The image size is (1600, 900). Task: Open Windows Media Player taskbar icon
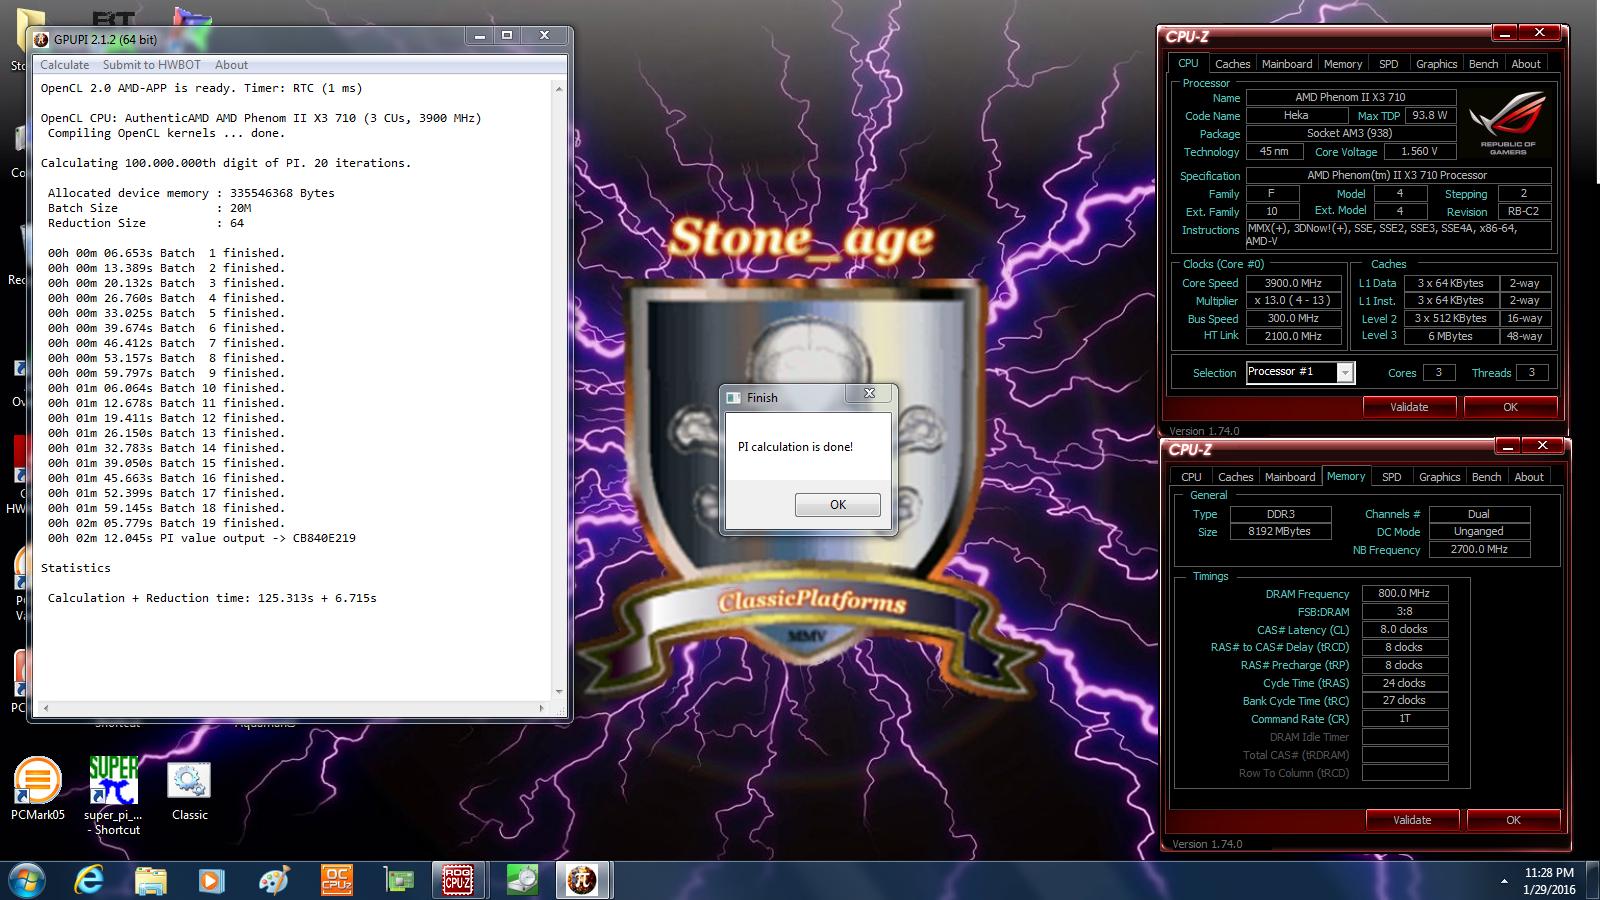coord(211,880)
